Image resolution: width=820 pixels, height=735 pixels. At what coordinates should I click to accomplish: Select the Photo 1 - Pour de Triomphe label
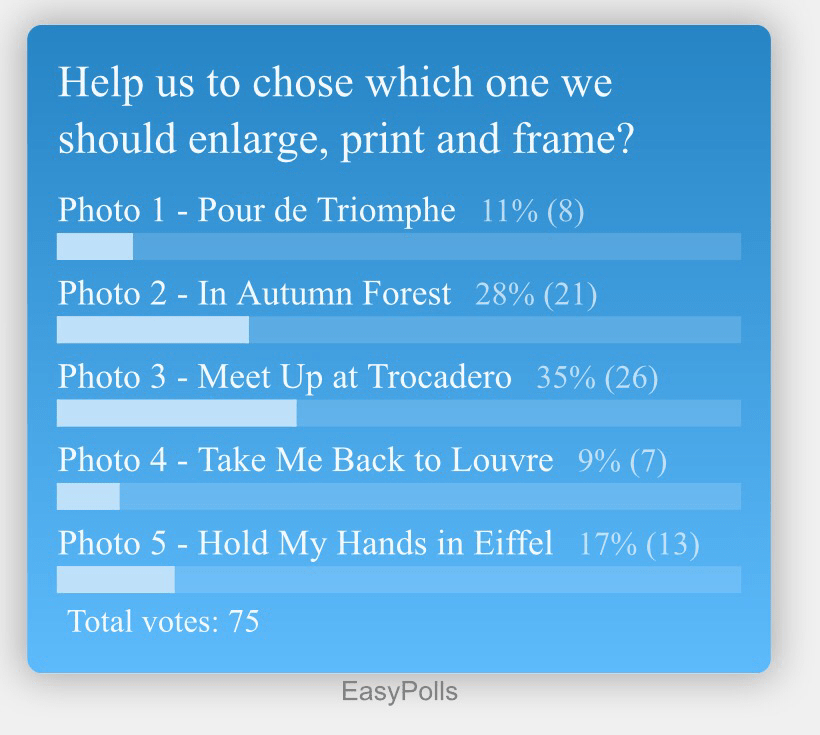(x=256, y=211)
